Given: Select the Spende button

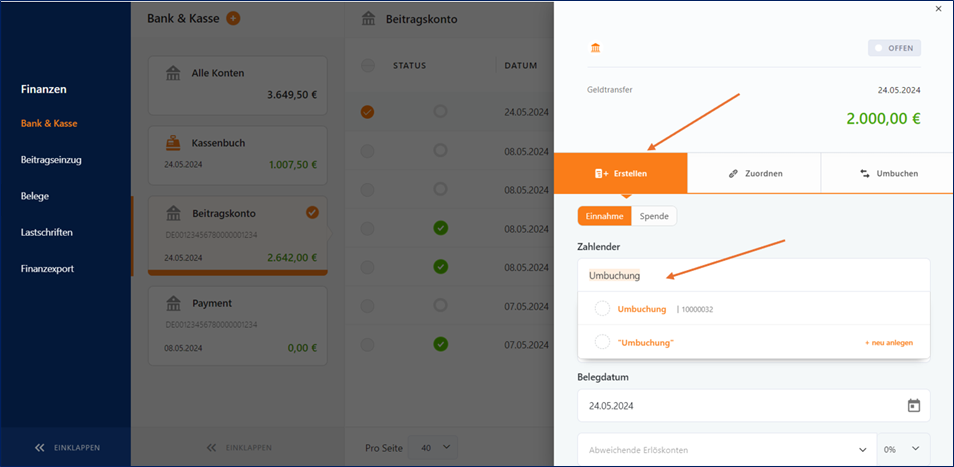Looking at the screenshot, I should (654, 216).
